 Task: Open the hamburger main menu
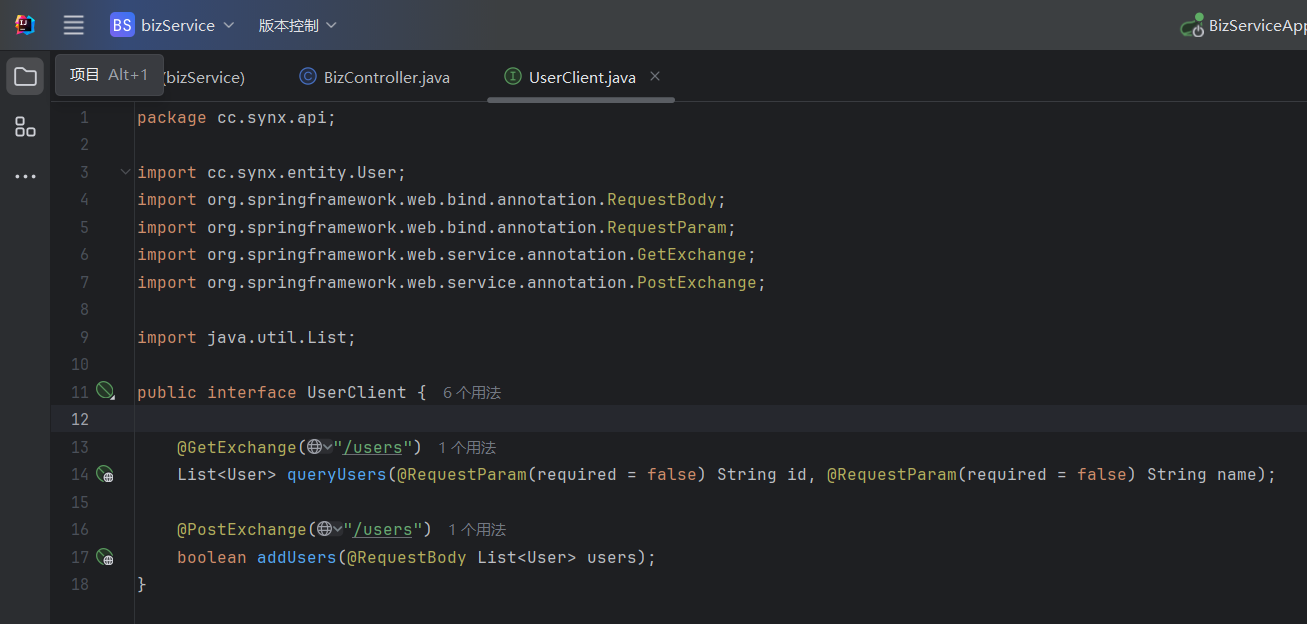coord(73,25)
